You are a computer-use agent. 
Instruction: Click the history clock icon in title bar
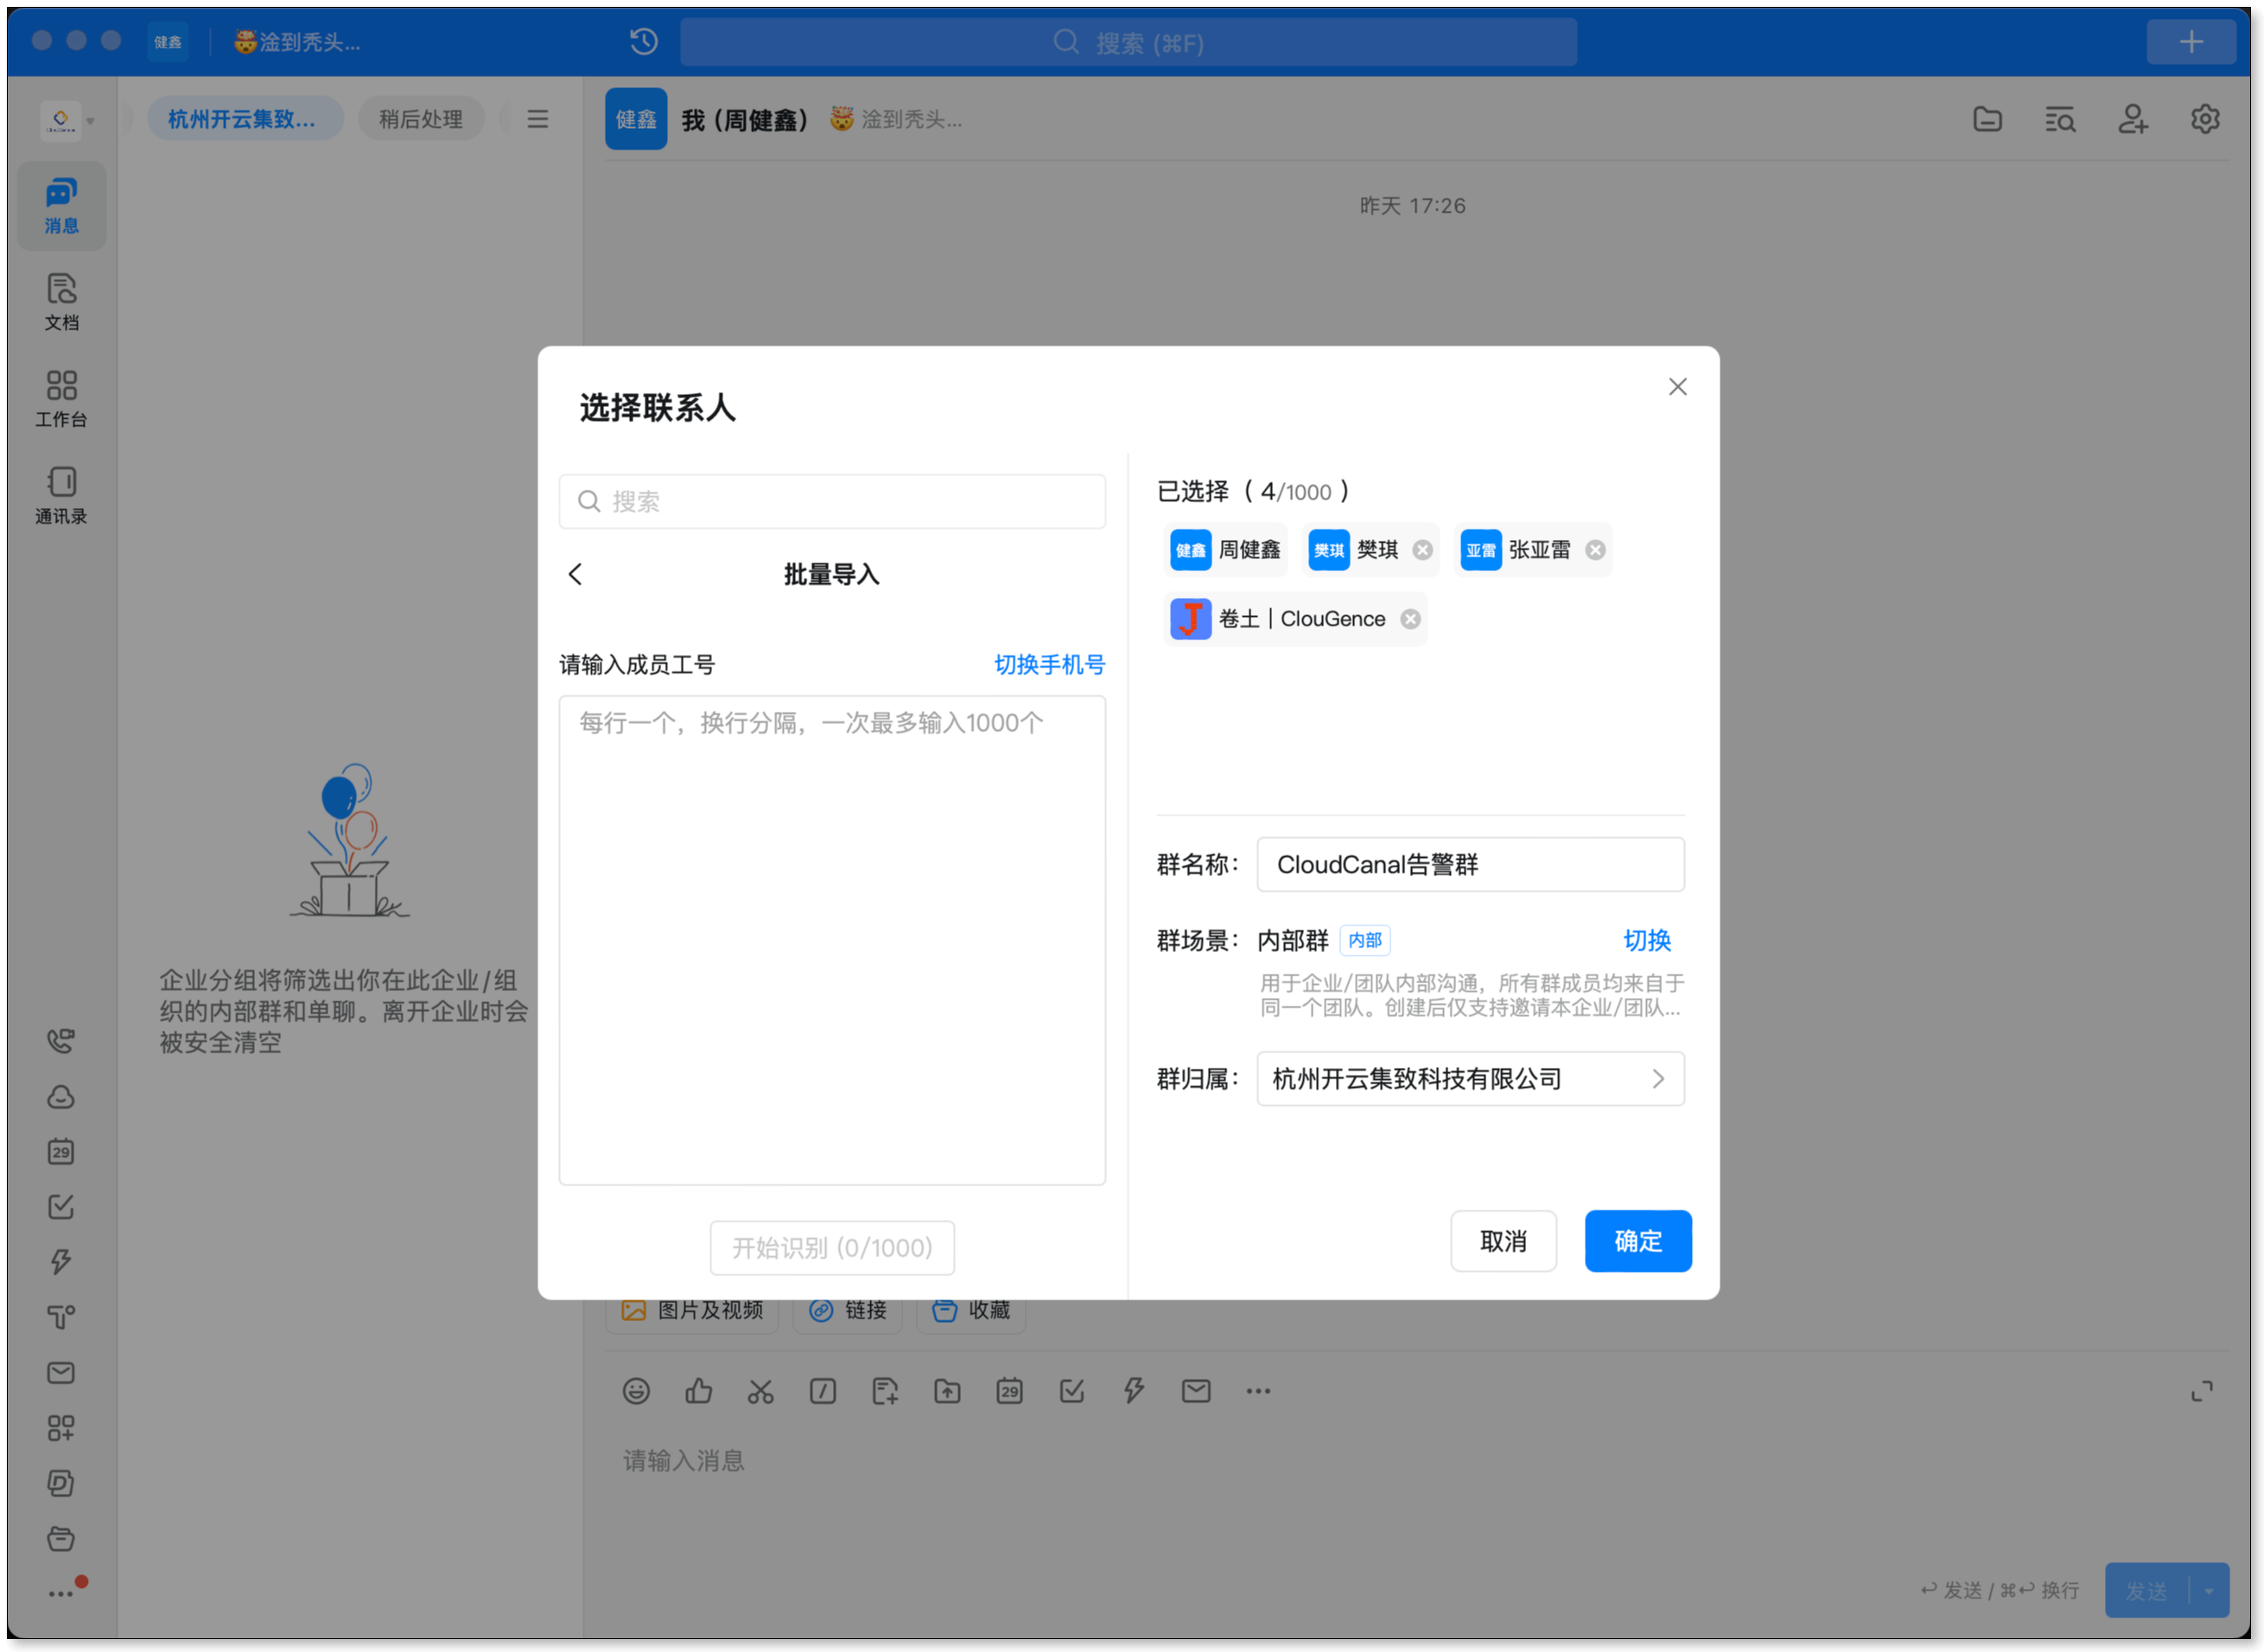point(643,42)
